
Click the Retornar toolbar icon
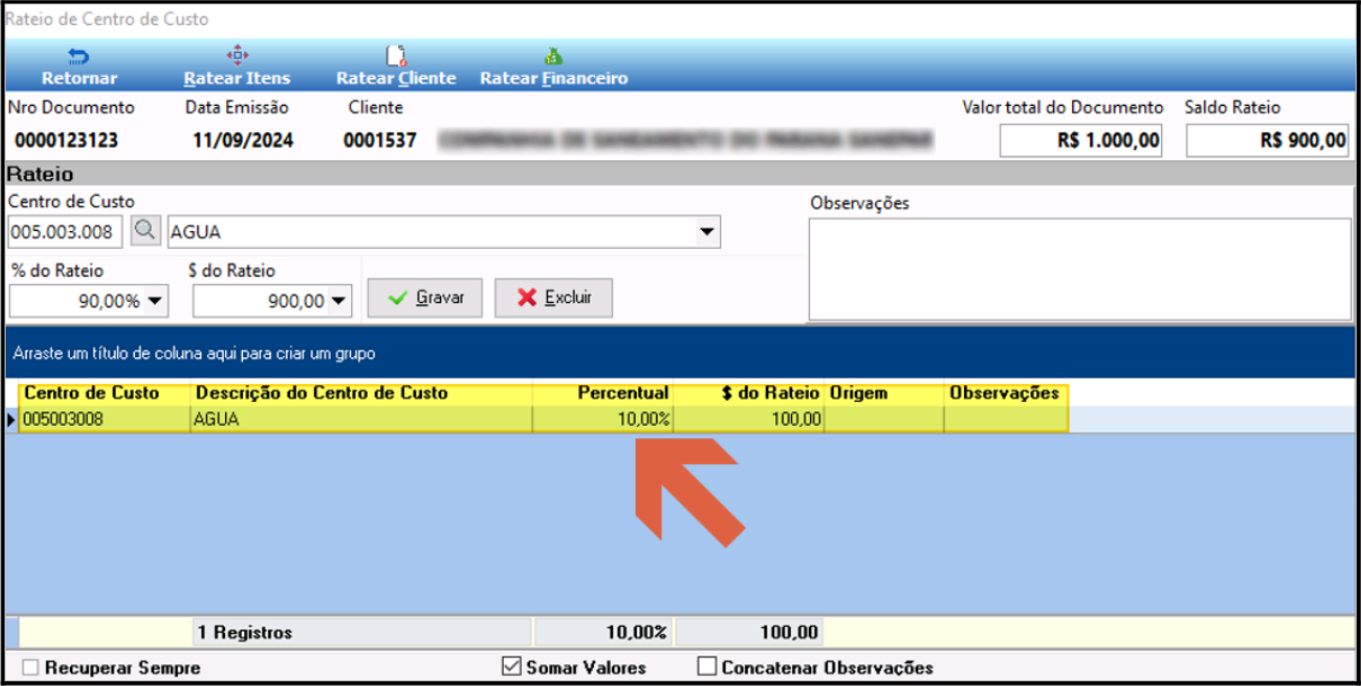(78, 56)
